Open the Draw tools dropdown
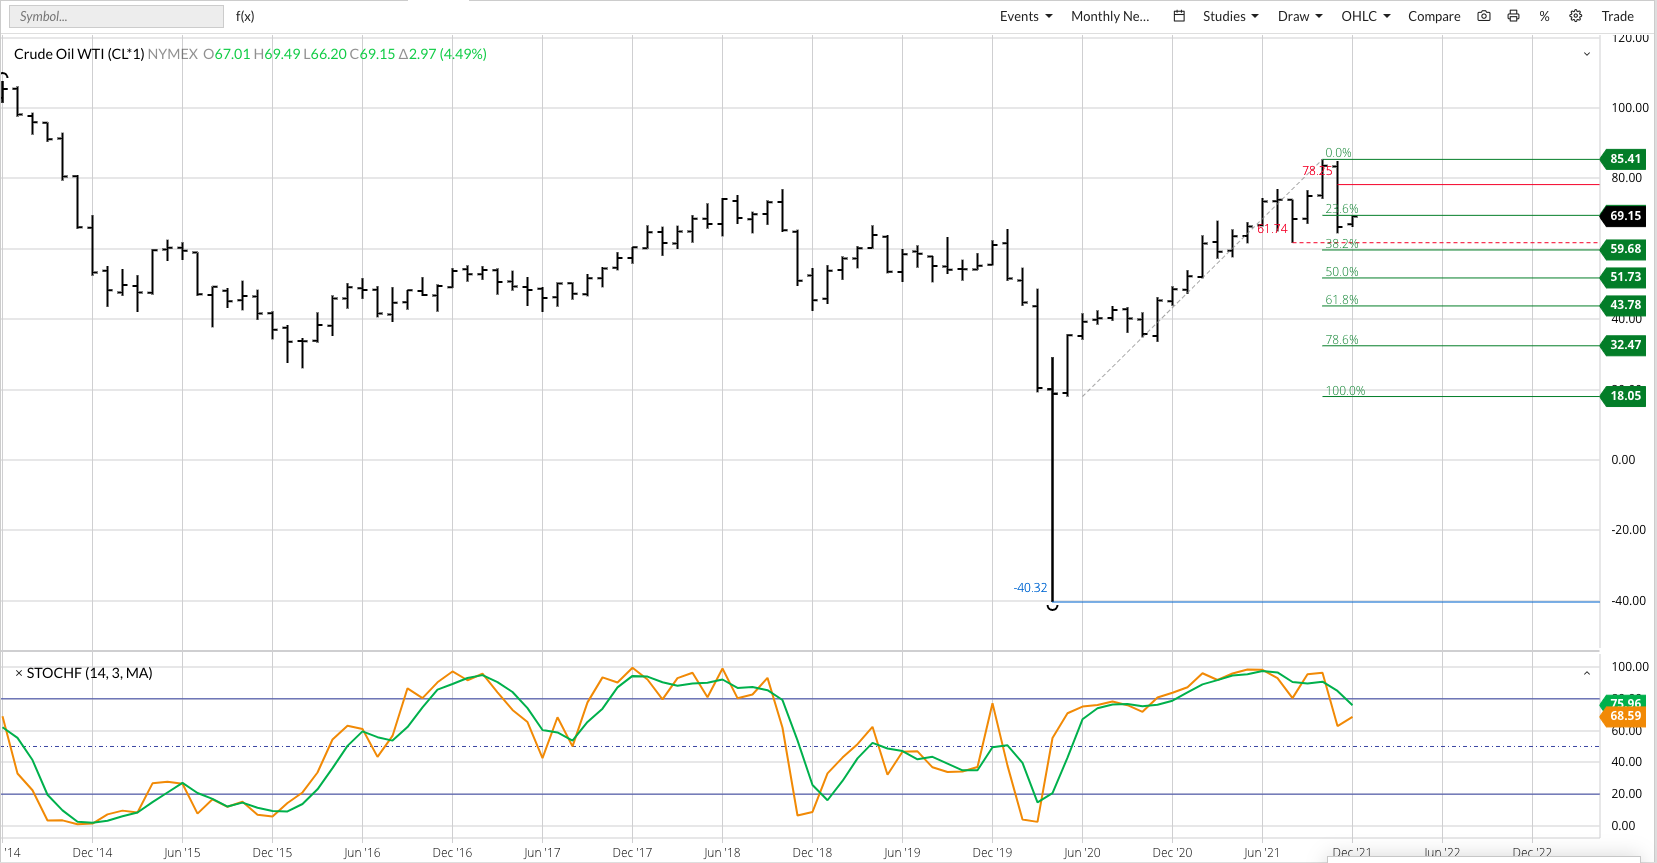Screen dimensions: 1657x863 [x=1300, y=16]
